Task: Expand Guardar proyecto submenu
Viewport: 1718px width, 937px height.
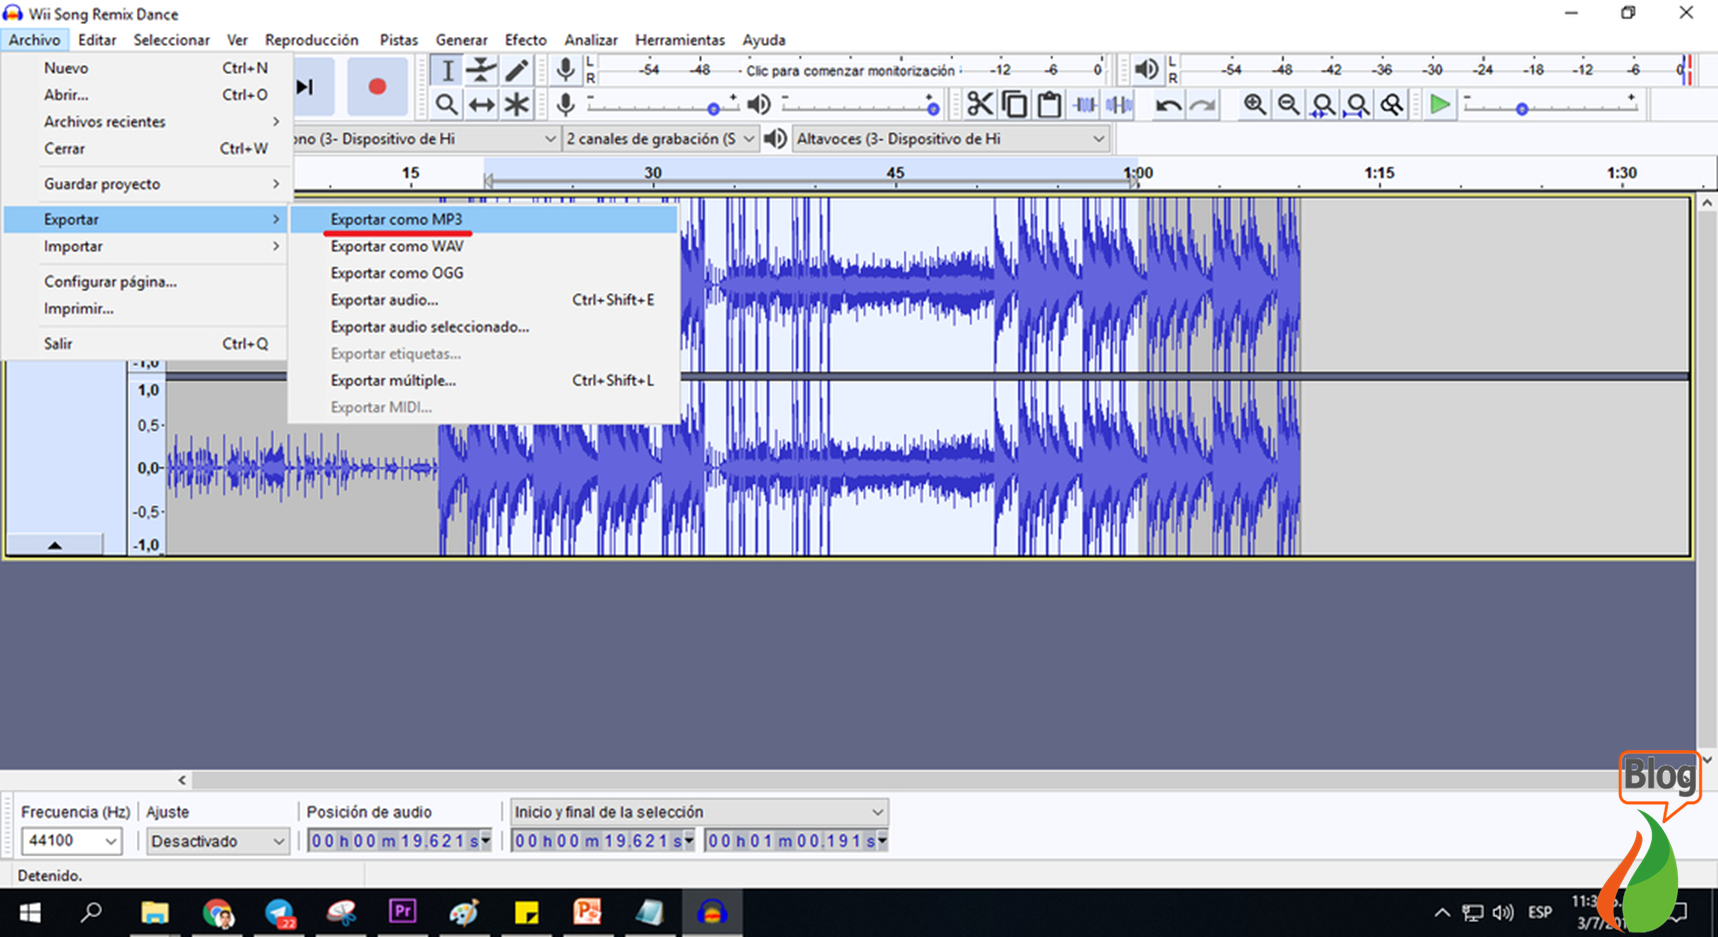Action: [148, 184]
